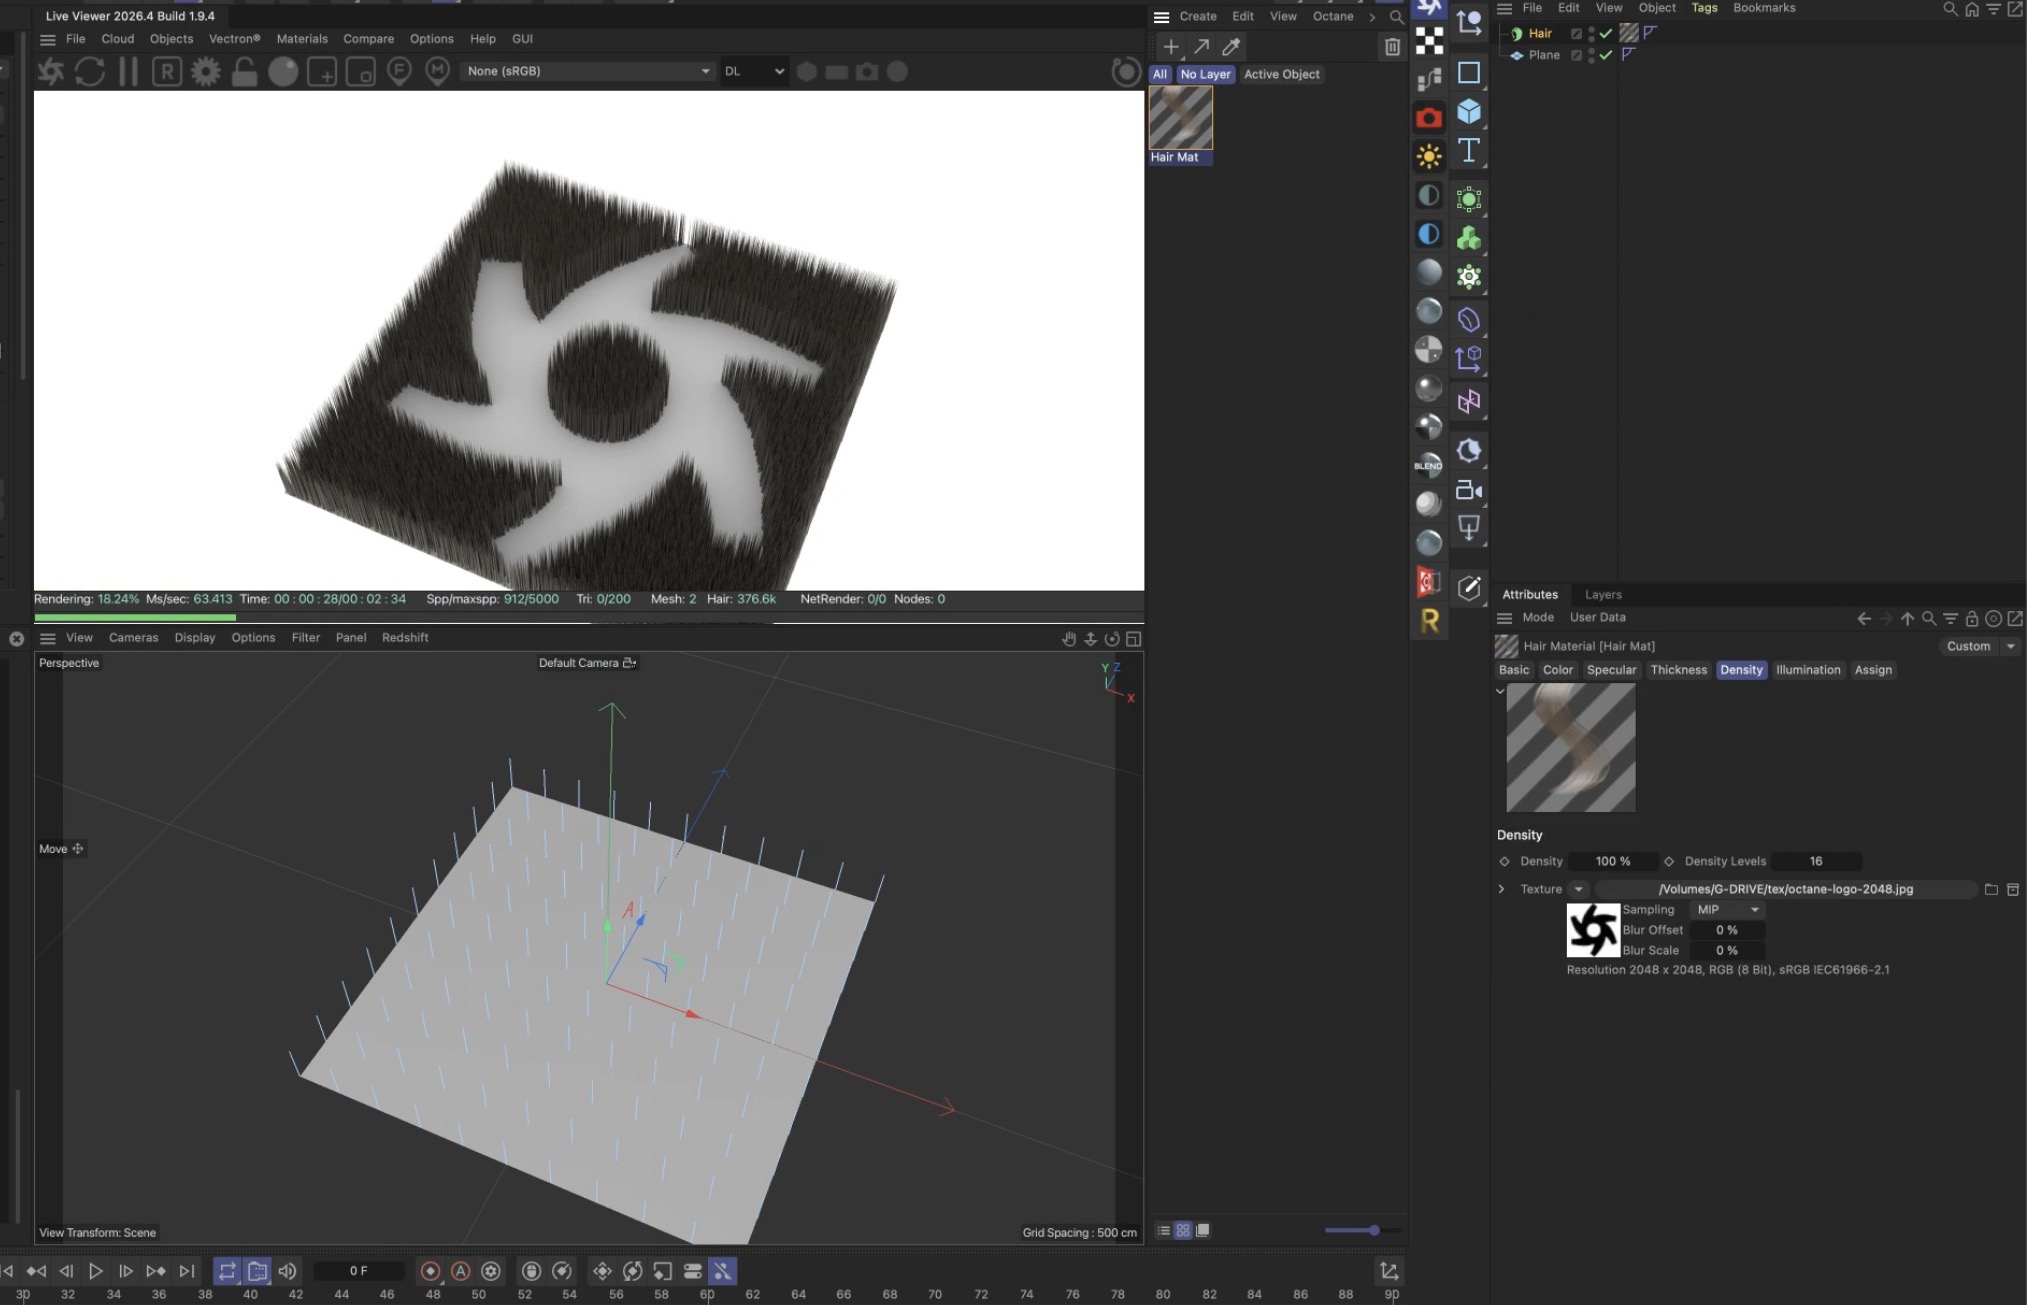Delete material with trash icon
Screen dimensions: 2027x1305
[1392, 46]
